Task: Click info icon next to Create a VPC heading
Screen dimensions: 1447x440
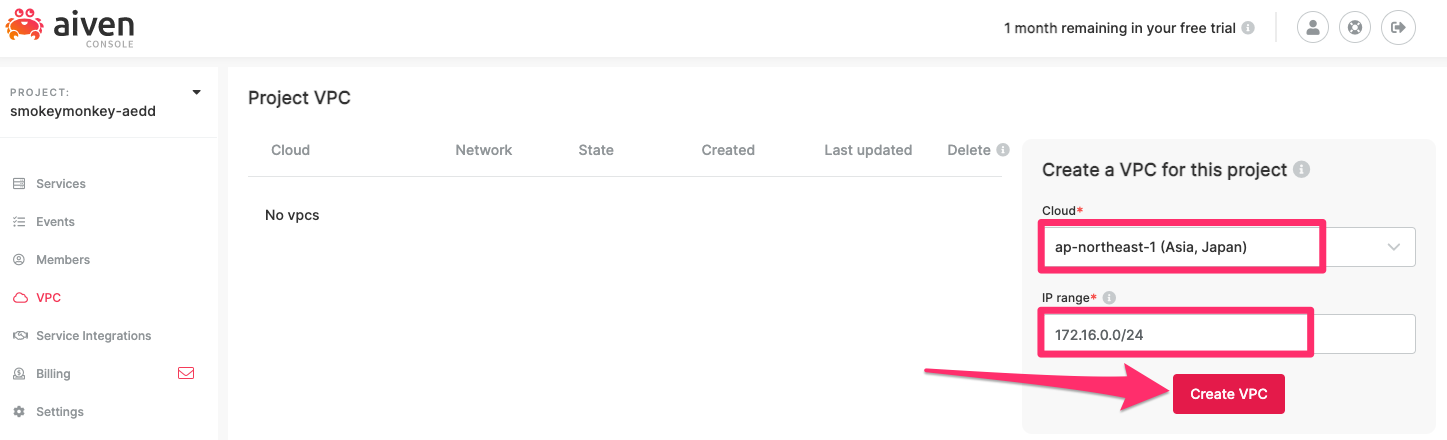Action: (x=1301, y=170)
